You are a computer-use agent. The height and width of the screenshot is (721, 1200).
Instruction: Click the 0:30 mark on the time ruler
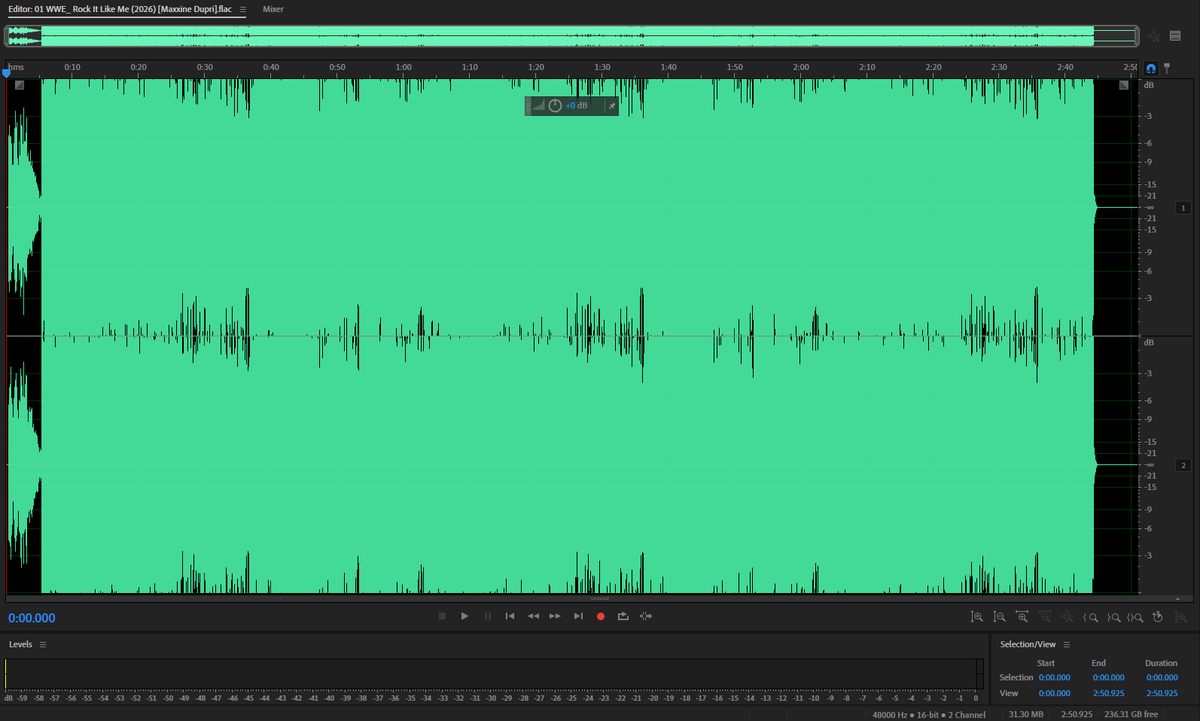pyautogui.click(x=205, y=67)
